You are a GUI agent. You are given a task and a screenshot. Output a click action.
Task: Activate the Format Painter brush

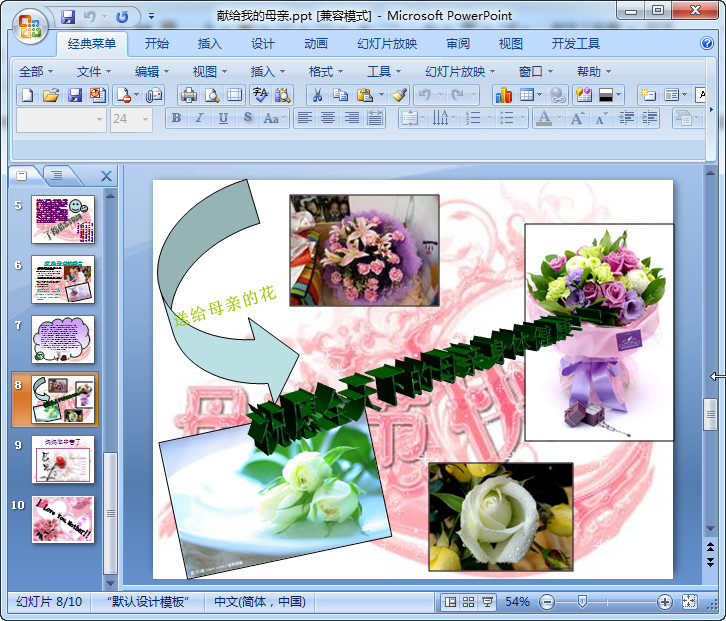[399, 95]
